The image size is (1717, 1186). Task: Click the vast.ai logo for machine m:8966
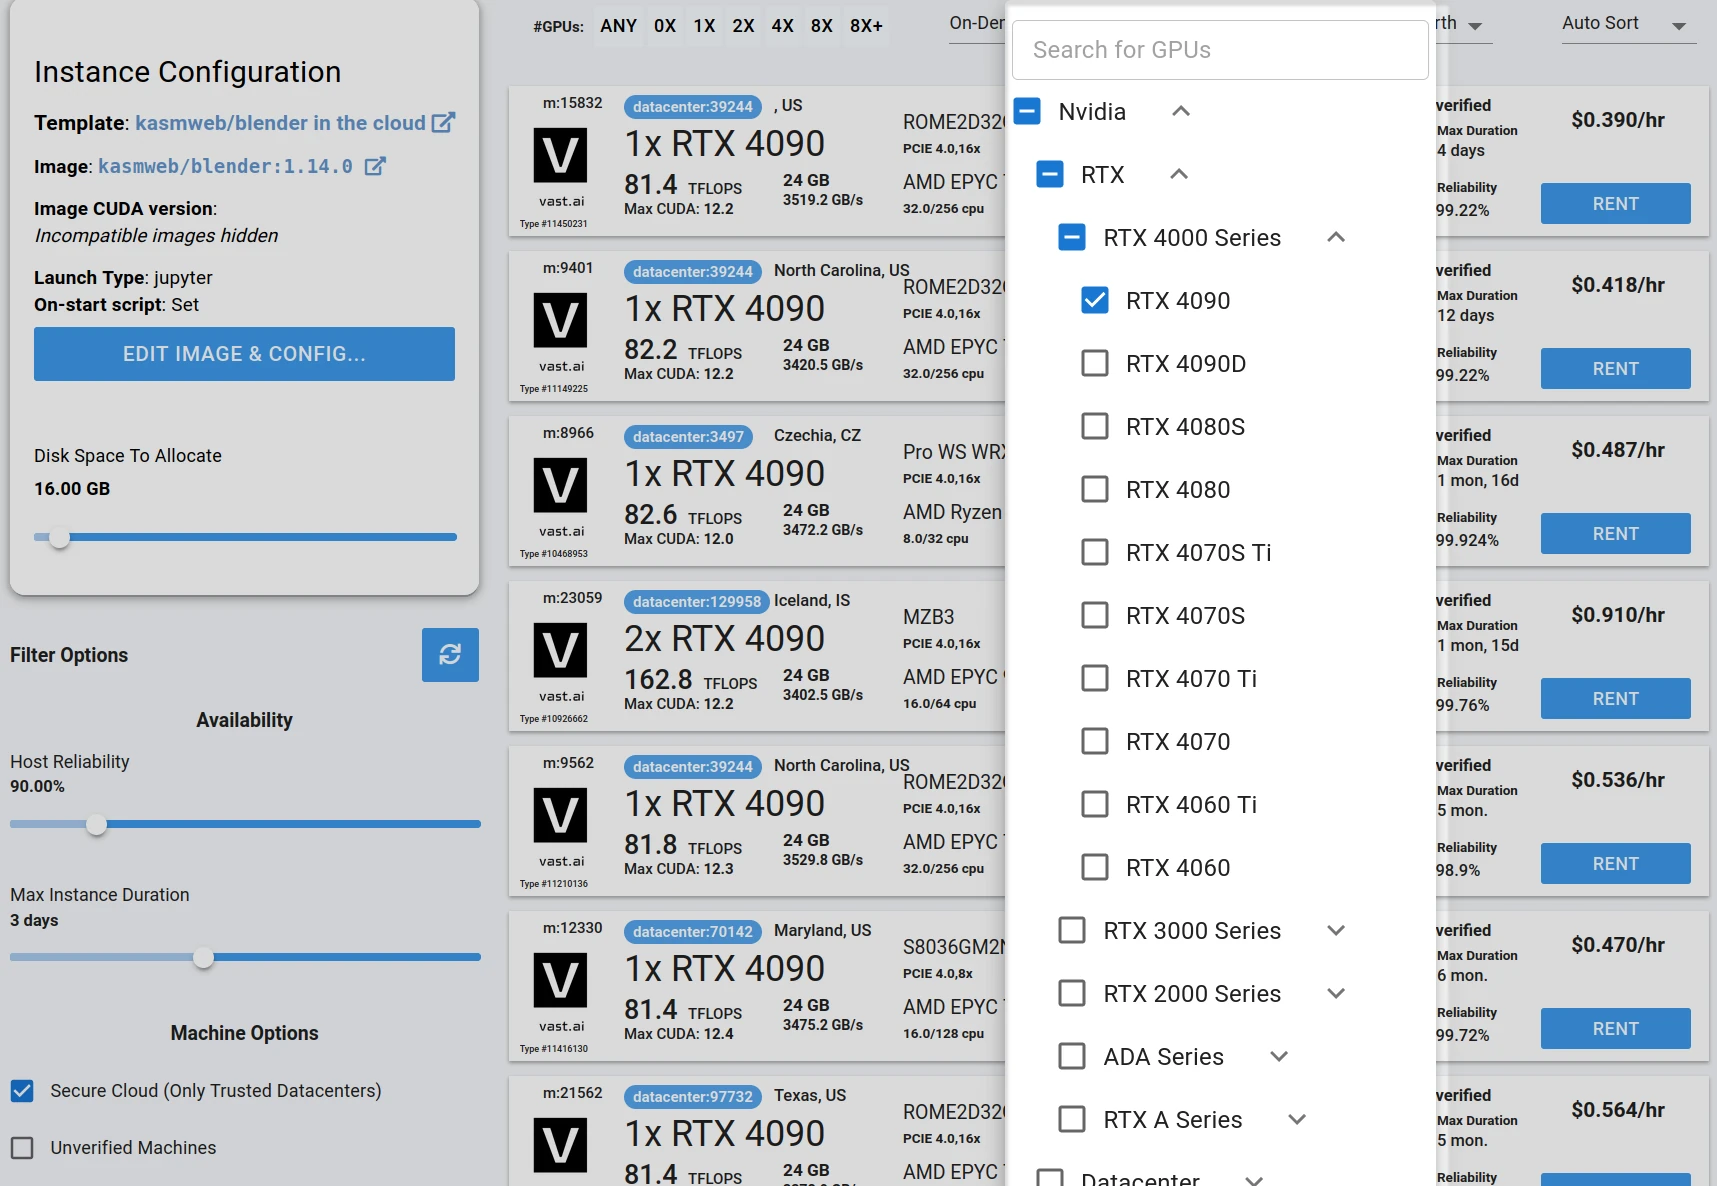(x=560, y=485)
